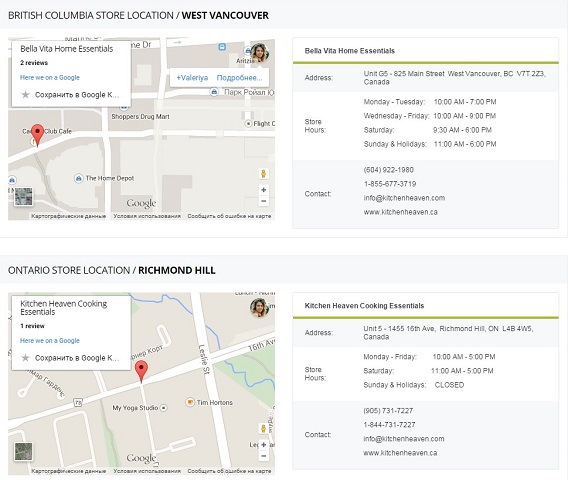The width and height of the screenshot is (568, 480).
Task: Open www.kitchenheaven.ca in West Vancouver contact
Action: 401,212
